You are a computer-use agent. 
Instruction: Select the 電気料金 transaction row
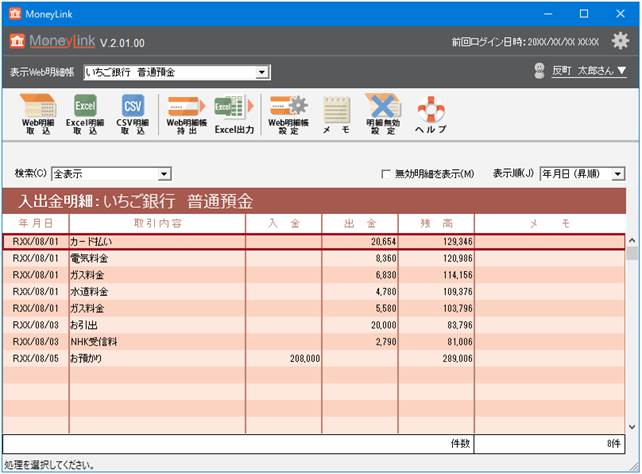pyautogui.click(x=314, y=258)
